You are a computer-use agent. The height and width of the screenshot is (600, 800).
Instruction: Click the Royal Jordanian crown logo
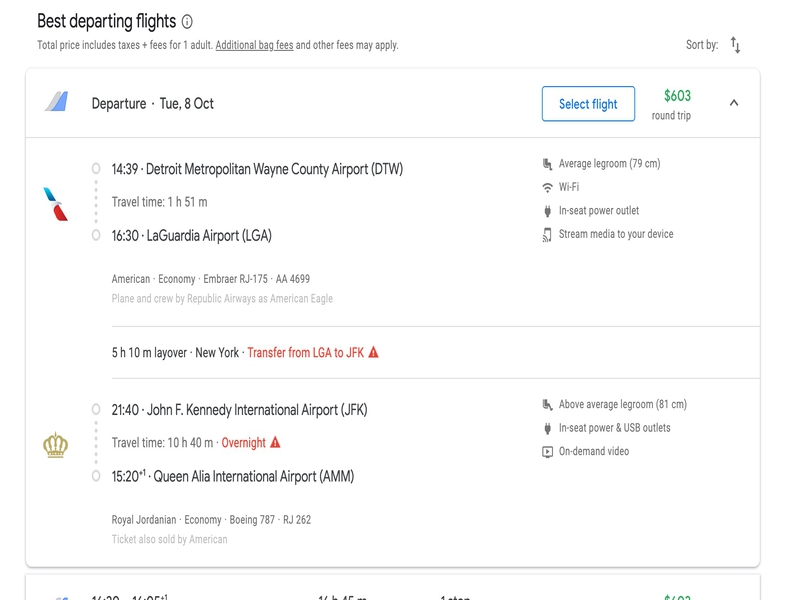pos(56,445)
